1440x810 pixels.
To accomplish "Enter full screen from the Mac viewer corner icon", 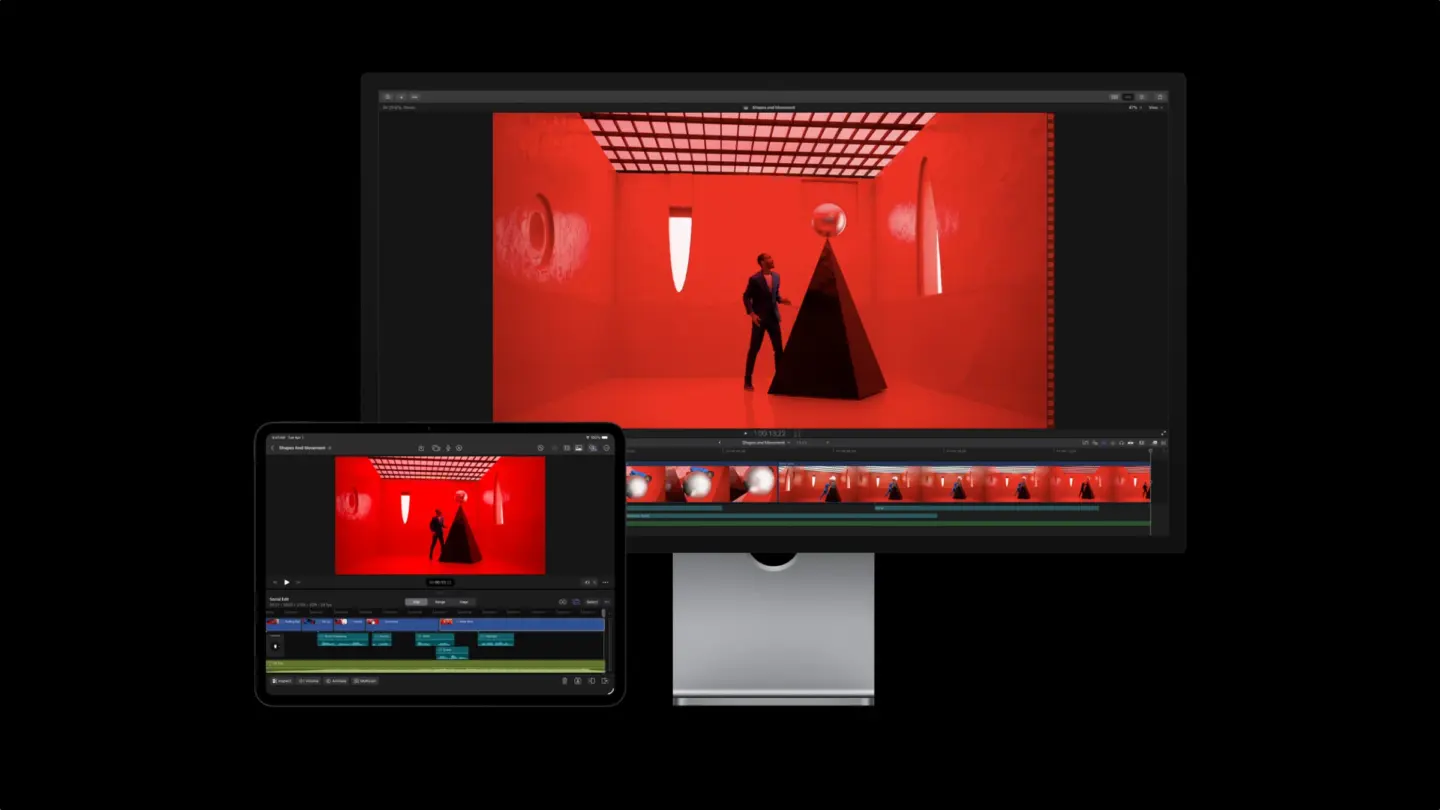I will coord(1163,433).
